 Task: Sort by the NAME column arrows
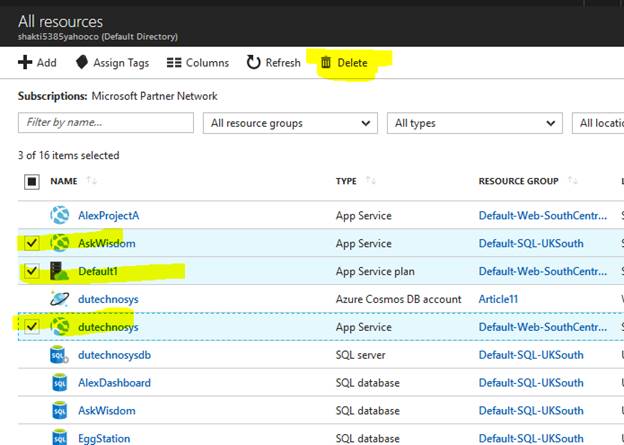[92, 181]
